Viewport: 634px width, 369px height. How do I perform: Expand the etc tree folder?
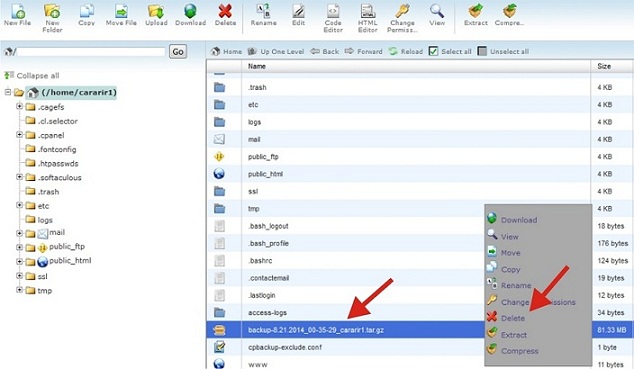(19, 205)
